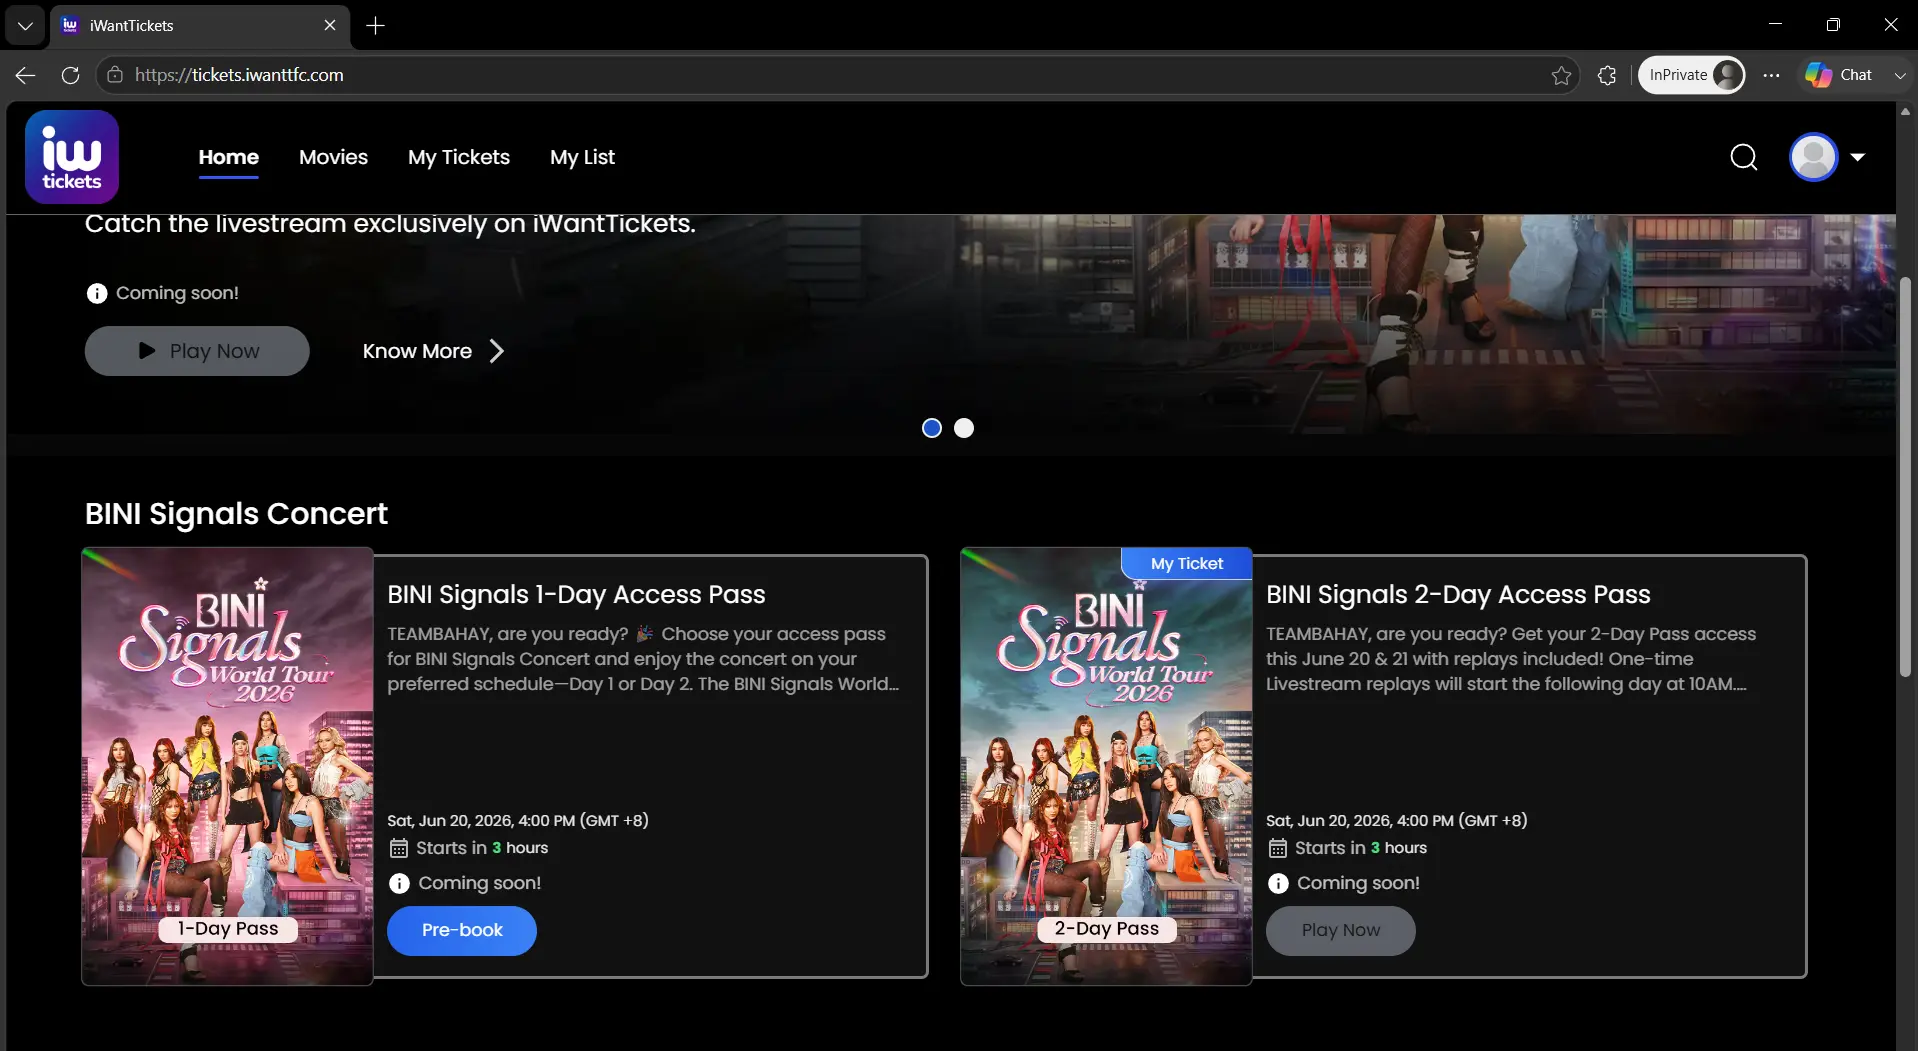Image resolution: width=1918 pixels, height=1051 pixels.
Task: Click the 2-Day Access Pass description text
Action: click(1511, 659)
